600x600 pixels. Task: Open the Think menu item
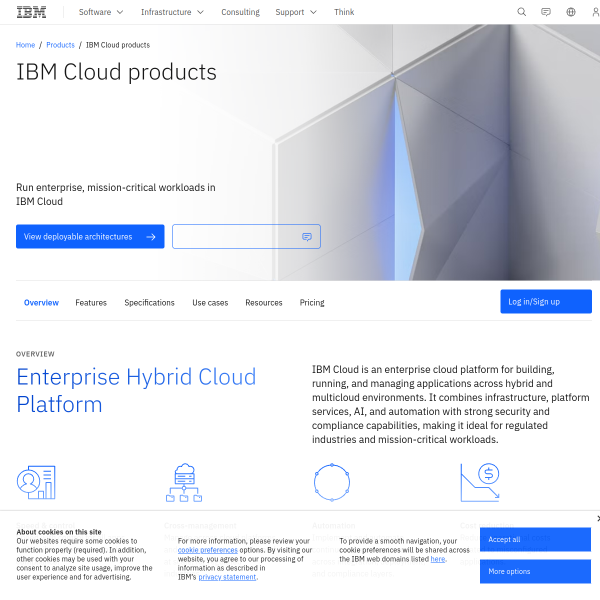coord(344,12)
